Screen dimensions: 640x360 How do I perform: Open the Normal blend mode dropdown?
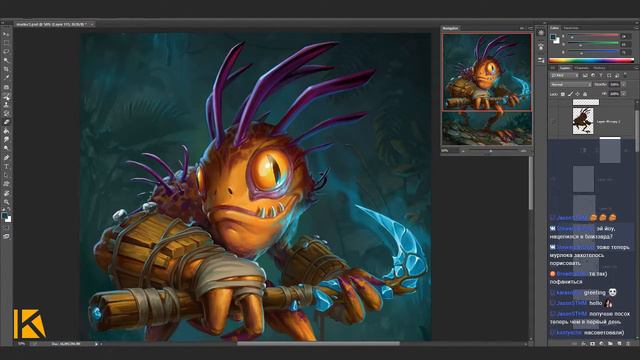(570, 84)
